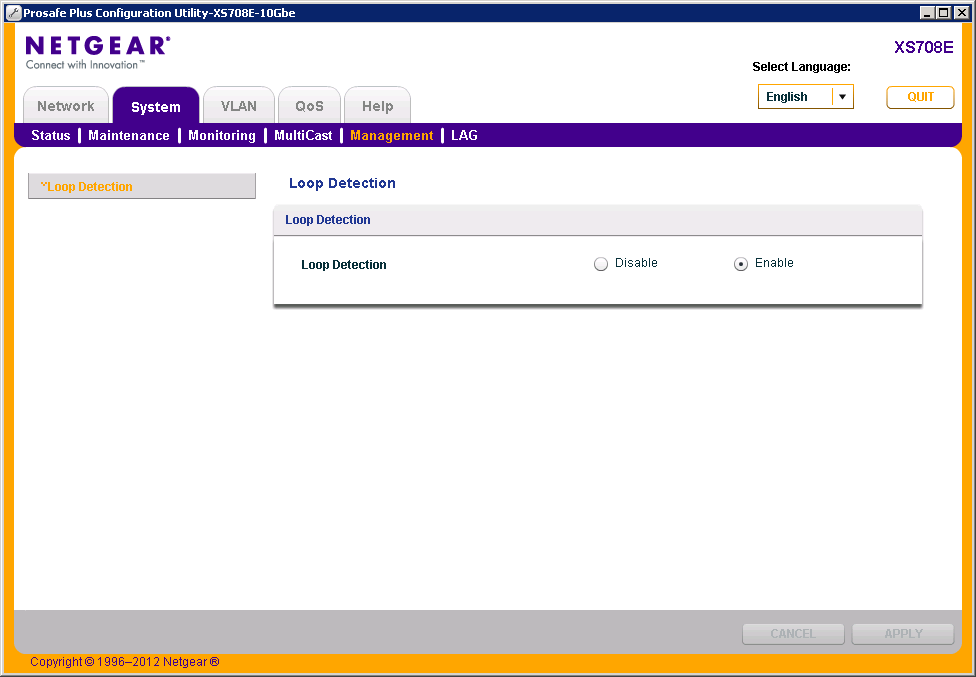Click the NETGEAR logo
The image size is (976, 677).
[98, 52]
